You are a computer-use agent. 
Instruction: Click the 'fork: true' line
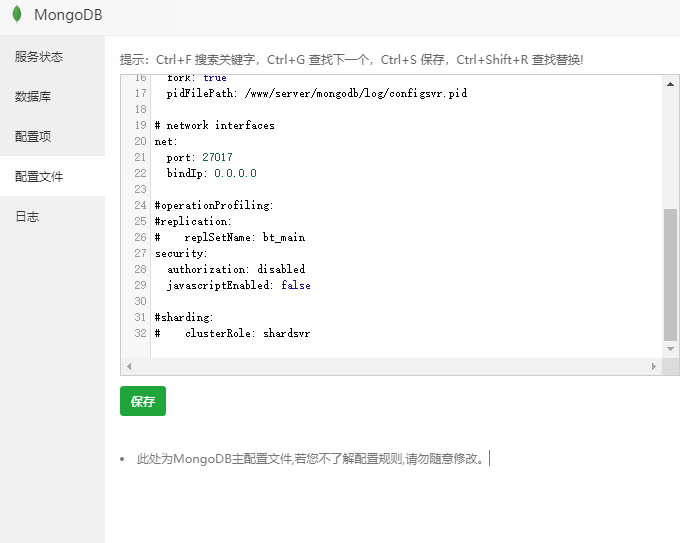(x=197, y=78)
